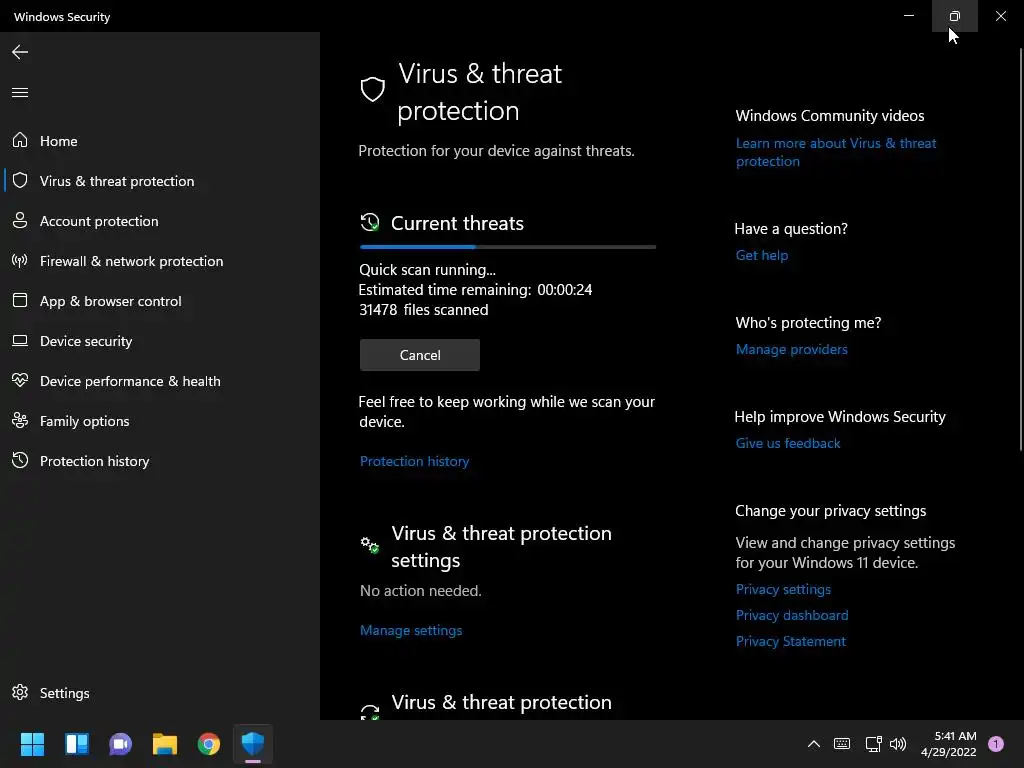
Task: Open Settings from sidebar label
Action: point(64,693)
